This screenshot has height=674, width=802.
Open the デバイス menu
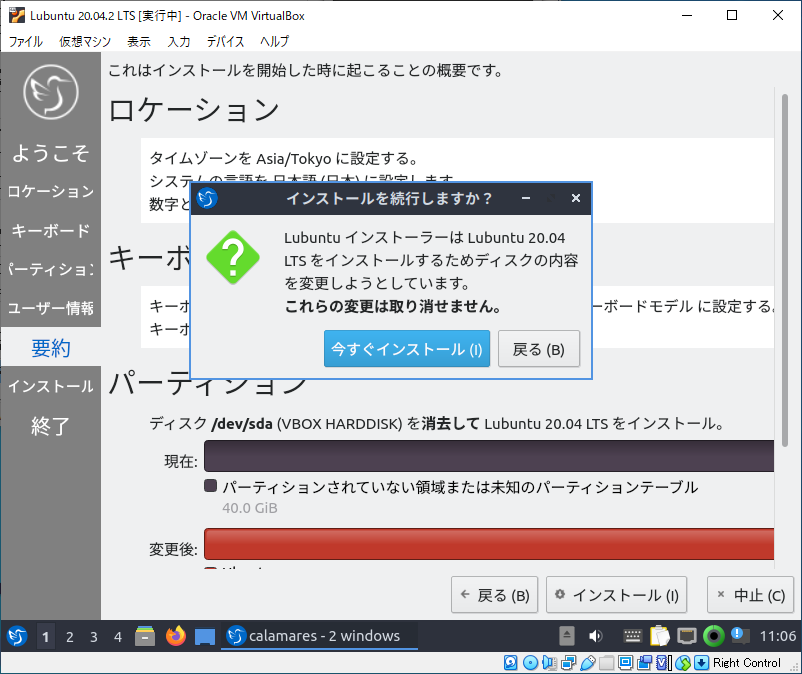(x=225, y=41)
